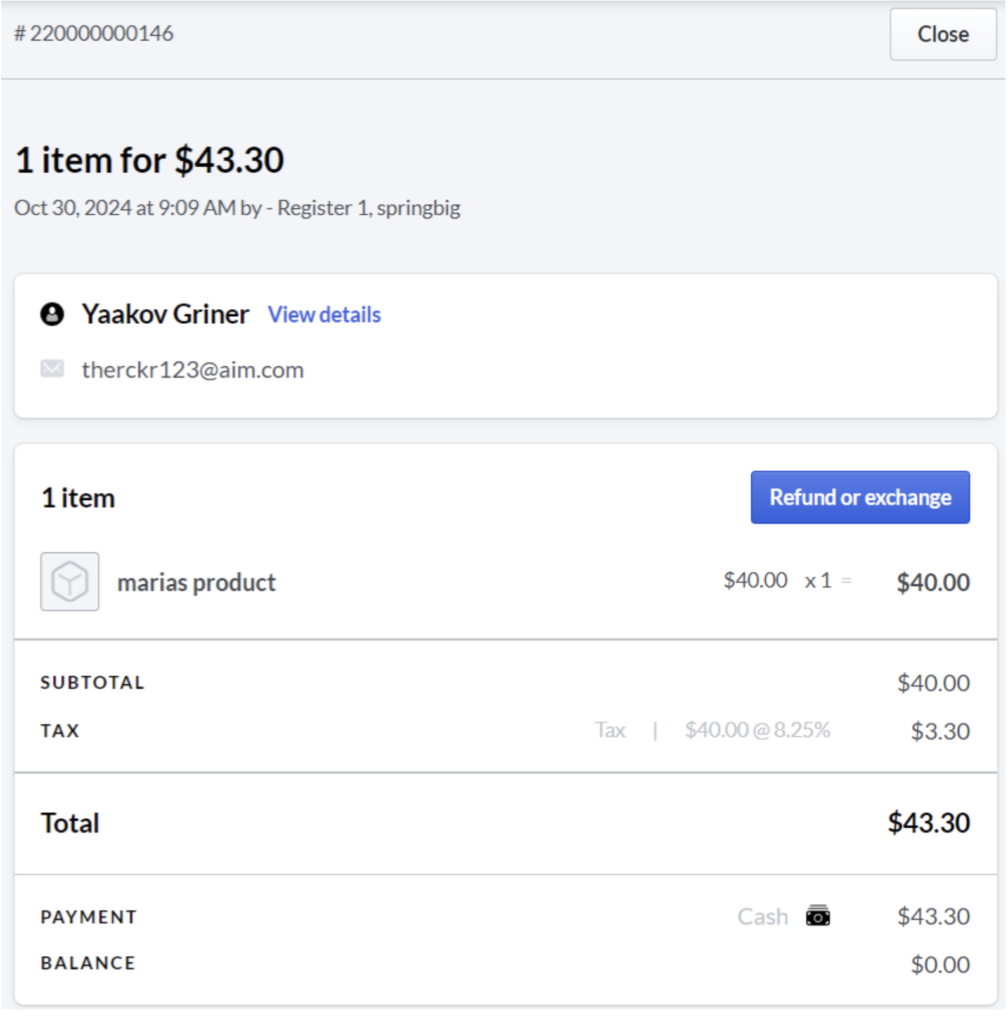Click the Refund or exchange button
Image resolution: width=1008 pixels, height=1024 pixels.
860,498
